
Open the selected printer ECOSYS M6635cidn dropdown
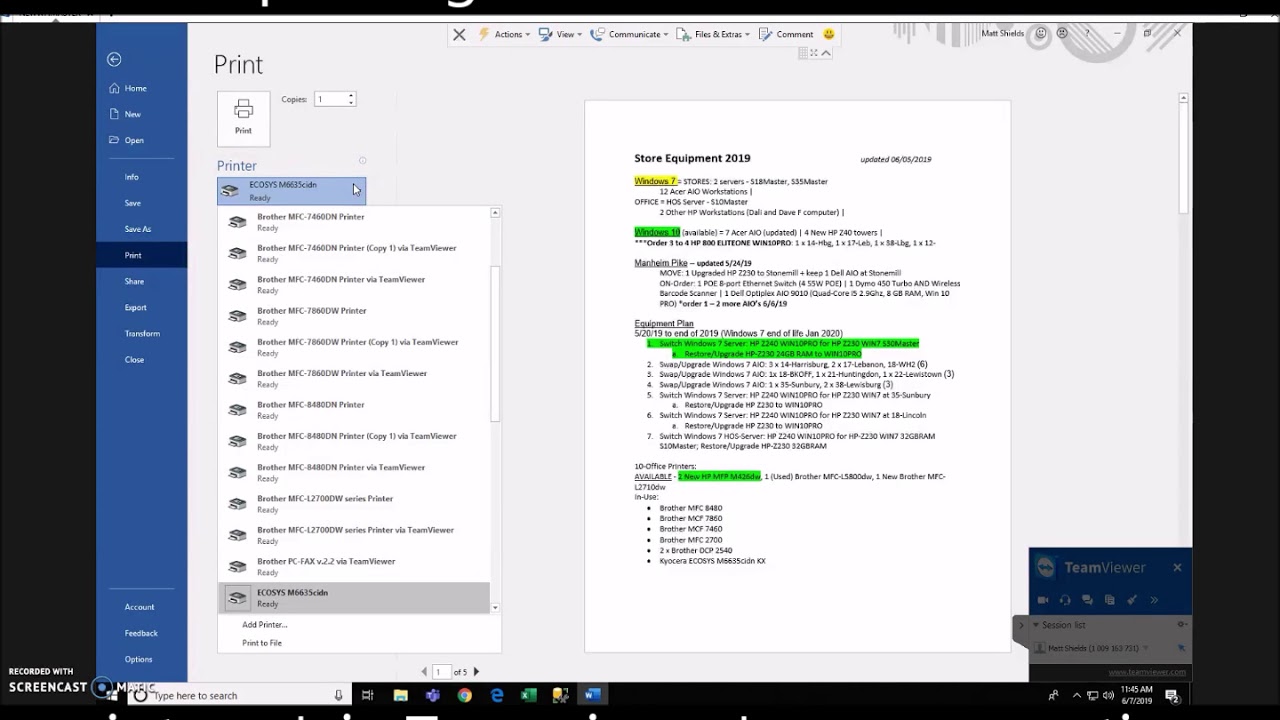[291, 190]
